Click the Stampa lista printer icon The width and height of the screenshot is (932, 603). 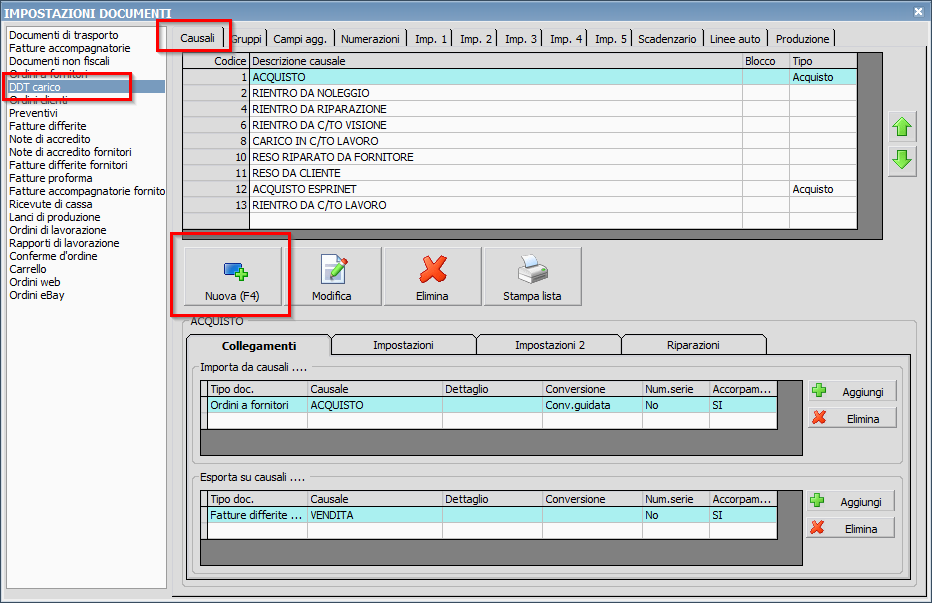click(533, 269)
